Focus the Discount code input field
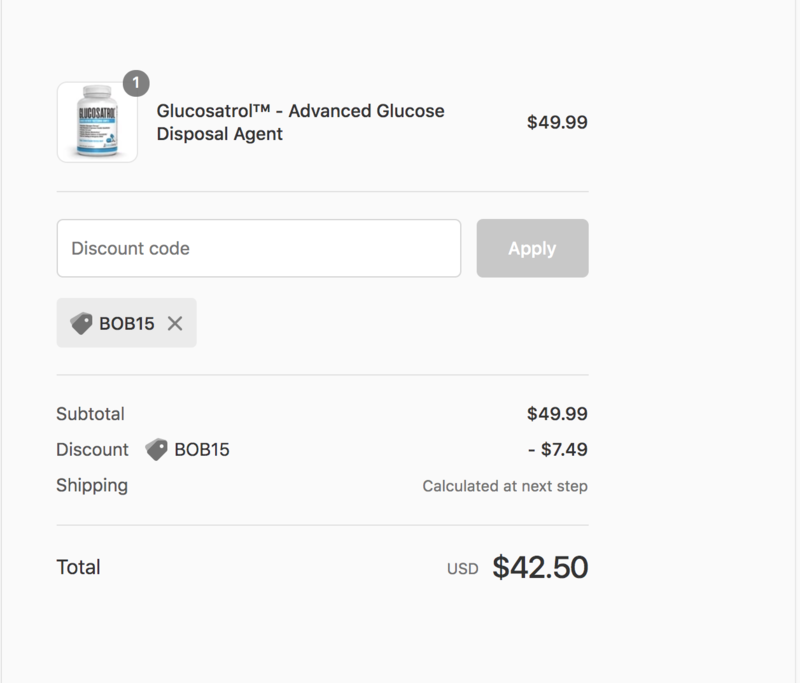The height and width of the screenshot is (683, 800). 259,248
